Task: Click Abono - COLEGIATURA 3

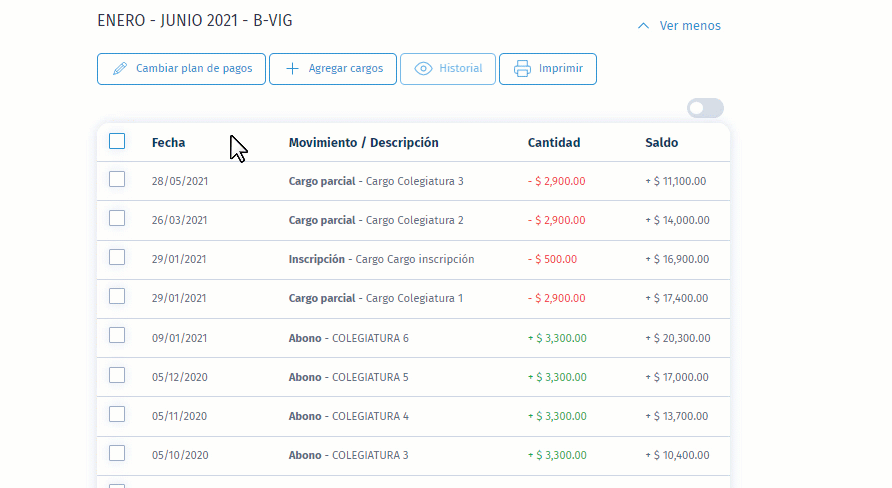Action: click(349, 455)
